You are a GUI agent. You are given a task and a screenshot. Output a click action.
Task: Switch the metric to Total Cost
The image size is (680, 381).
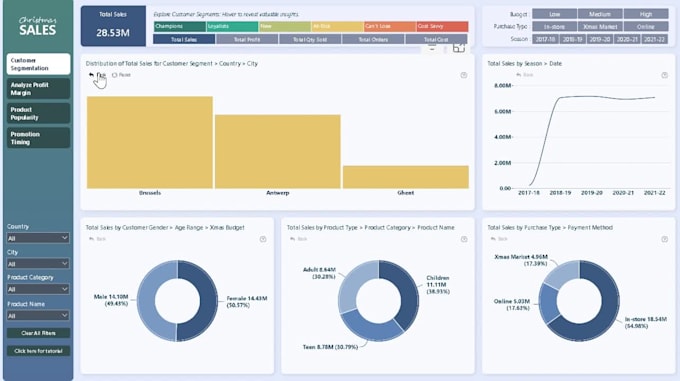[436, 39]
